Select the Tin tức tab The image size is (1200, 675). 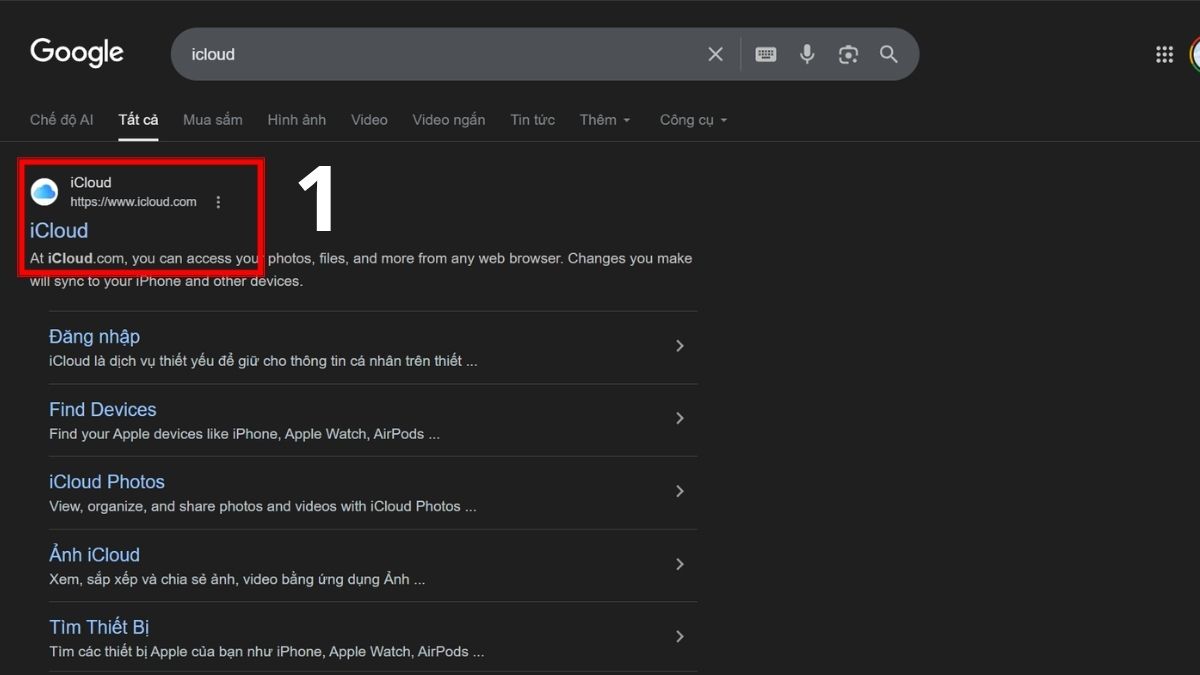coord(532,120)
